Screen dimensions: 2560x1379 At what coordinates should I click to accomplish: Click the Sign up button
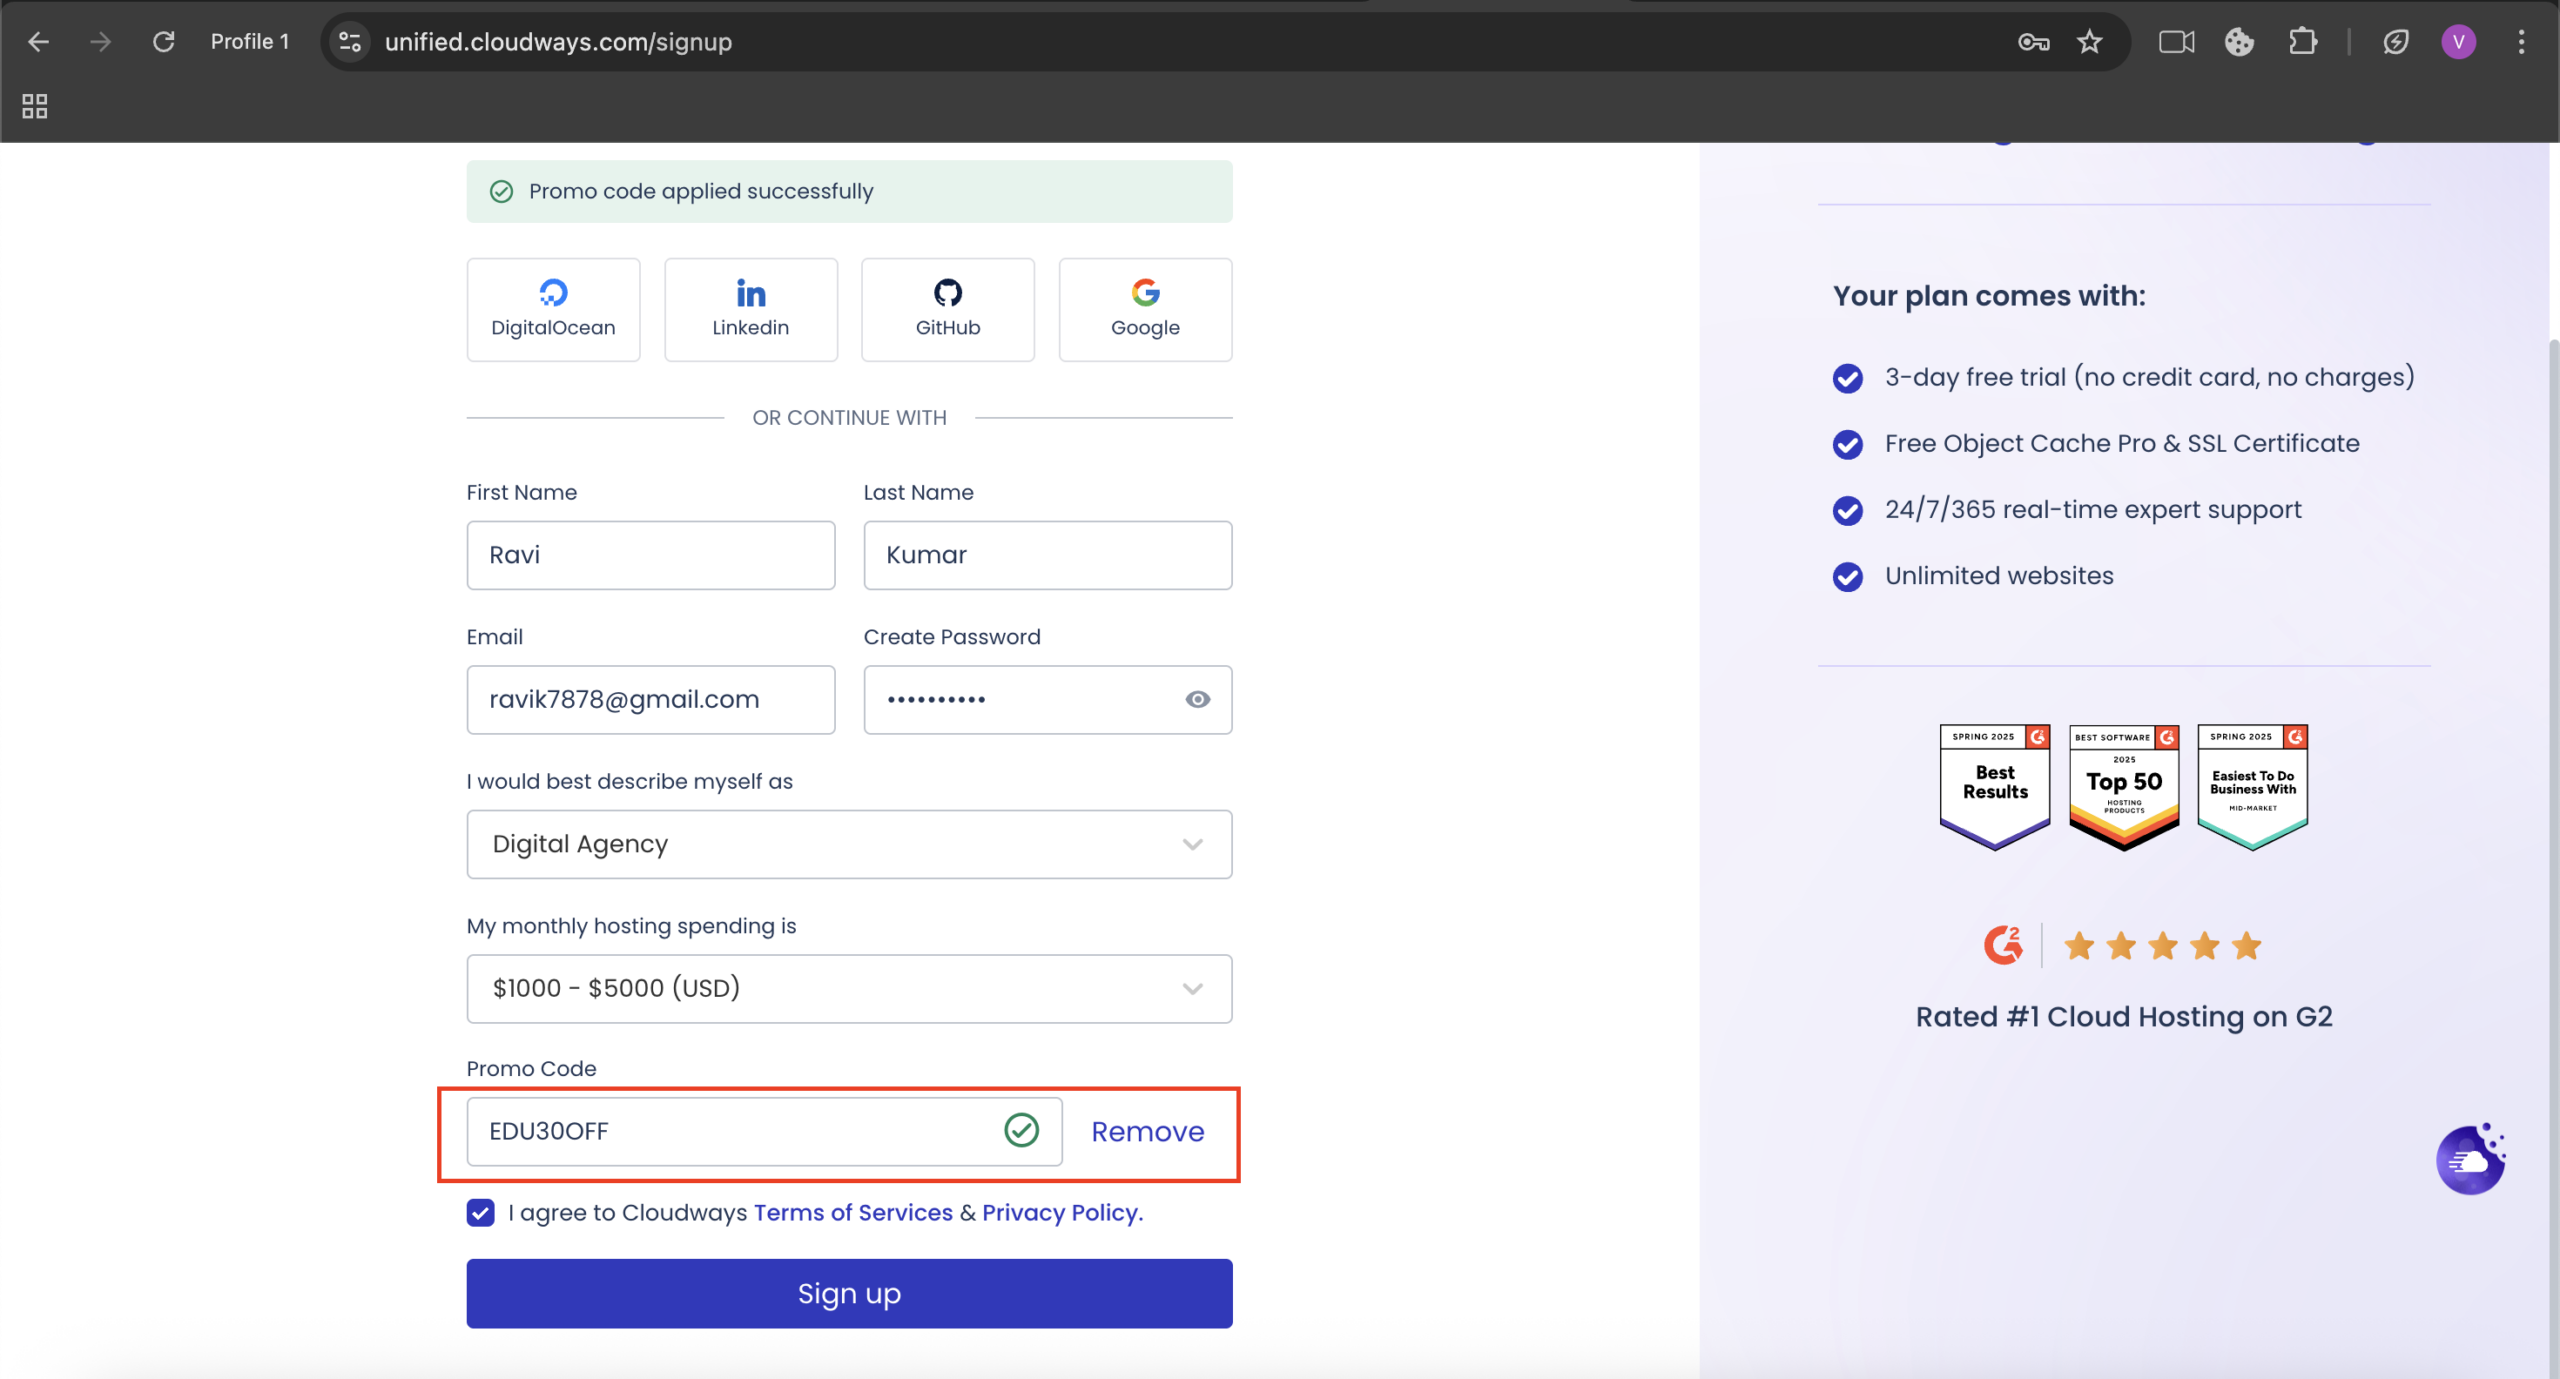point(849,1293)
